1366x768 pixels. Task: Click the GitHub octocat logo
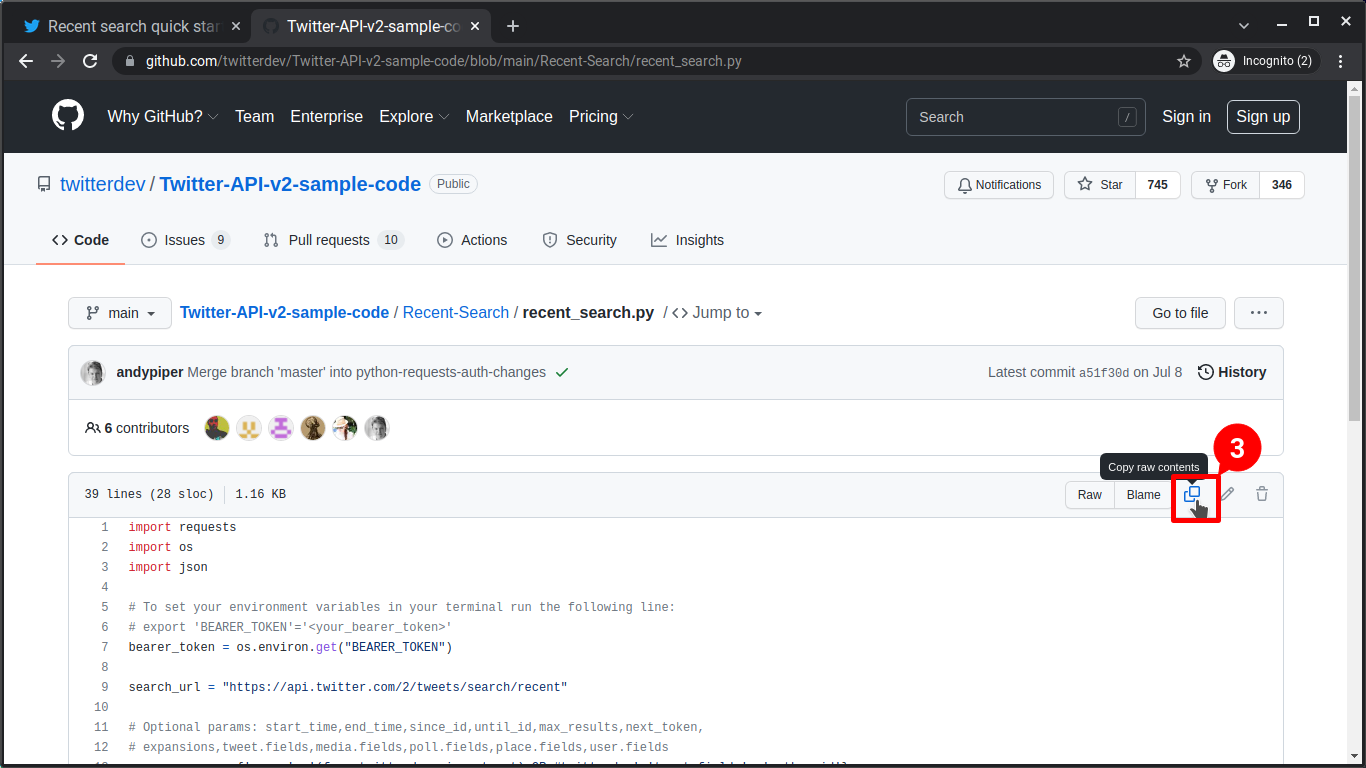pos(67,116)
